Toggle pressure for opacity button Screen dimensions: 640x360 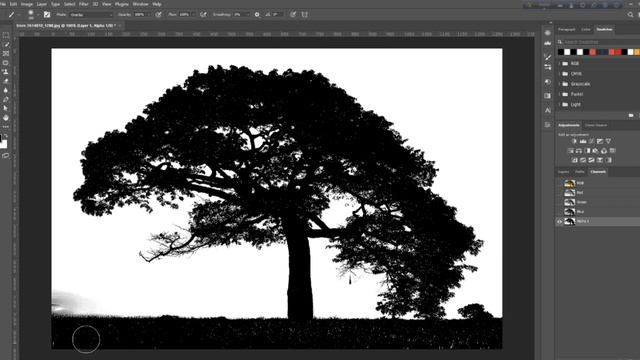(x=158, y=14)
